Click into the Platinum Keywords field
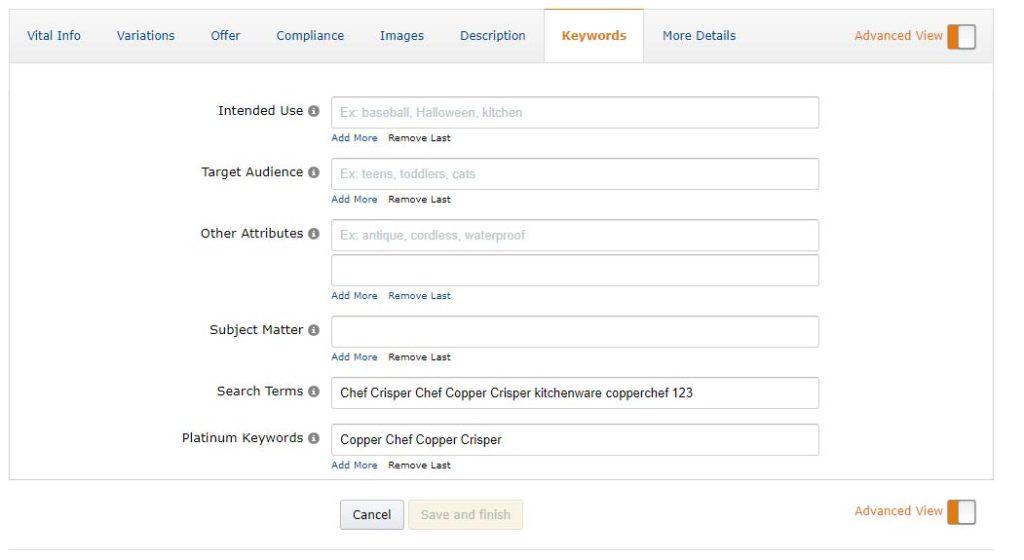Viewport: 1024px width, 560px height. point(575,440)
